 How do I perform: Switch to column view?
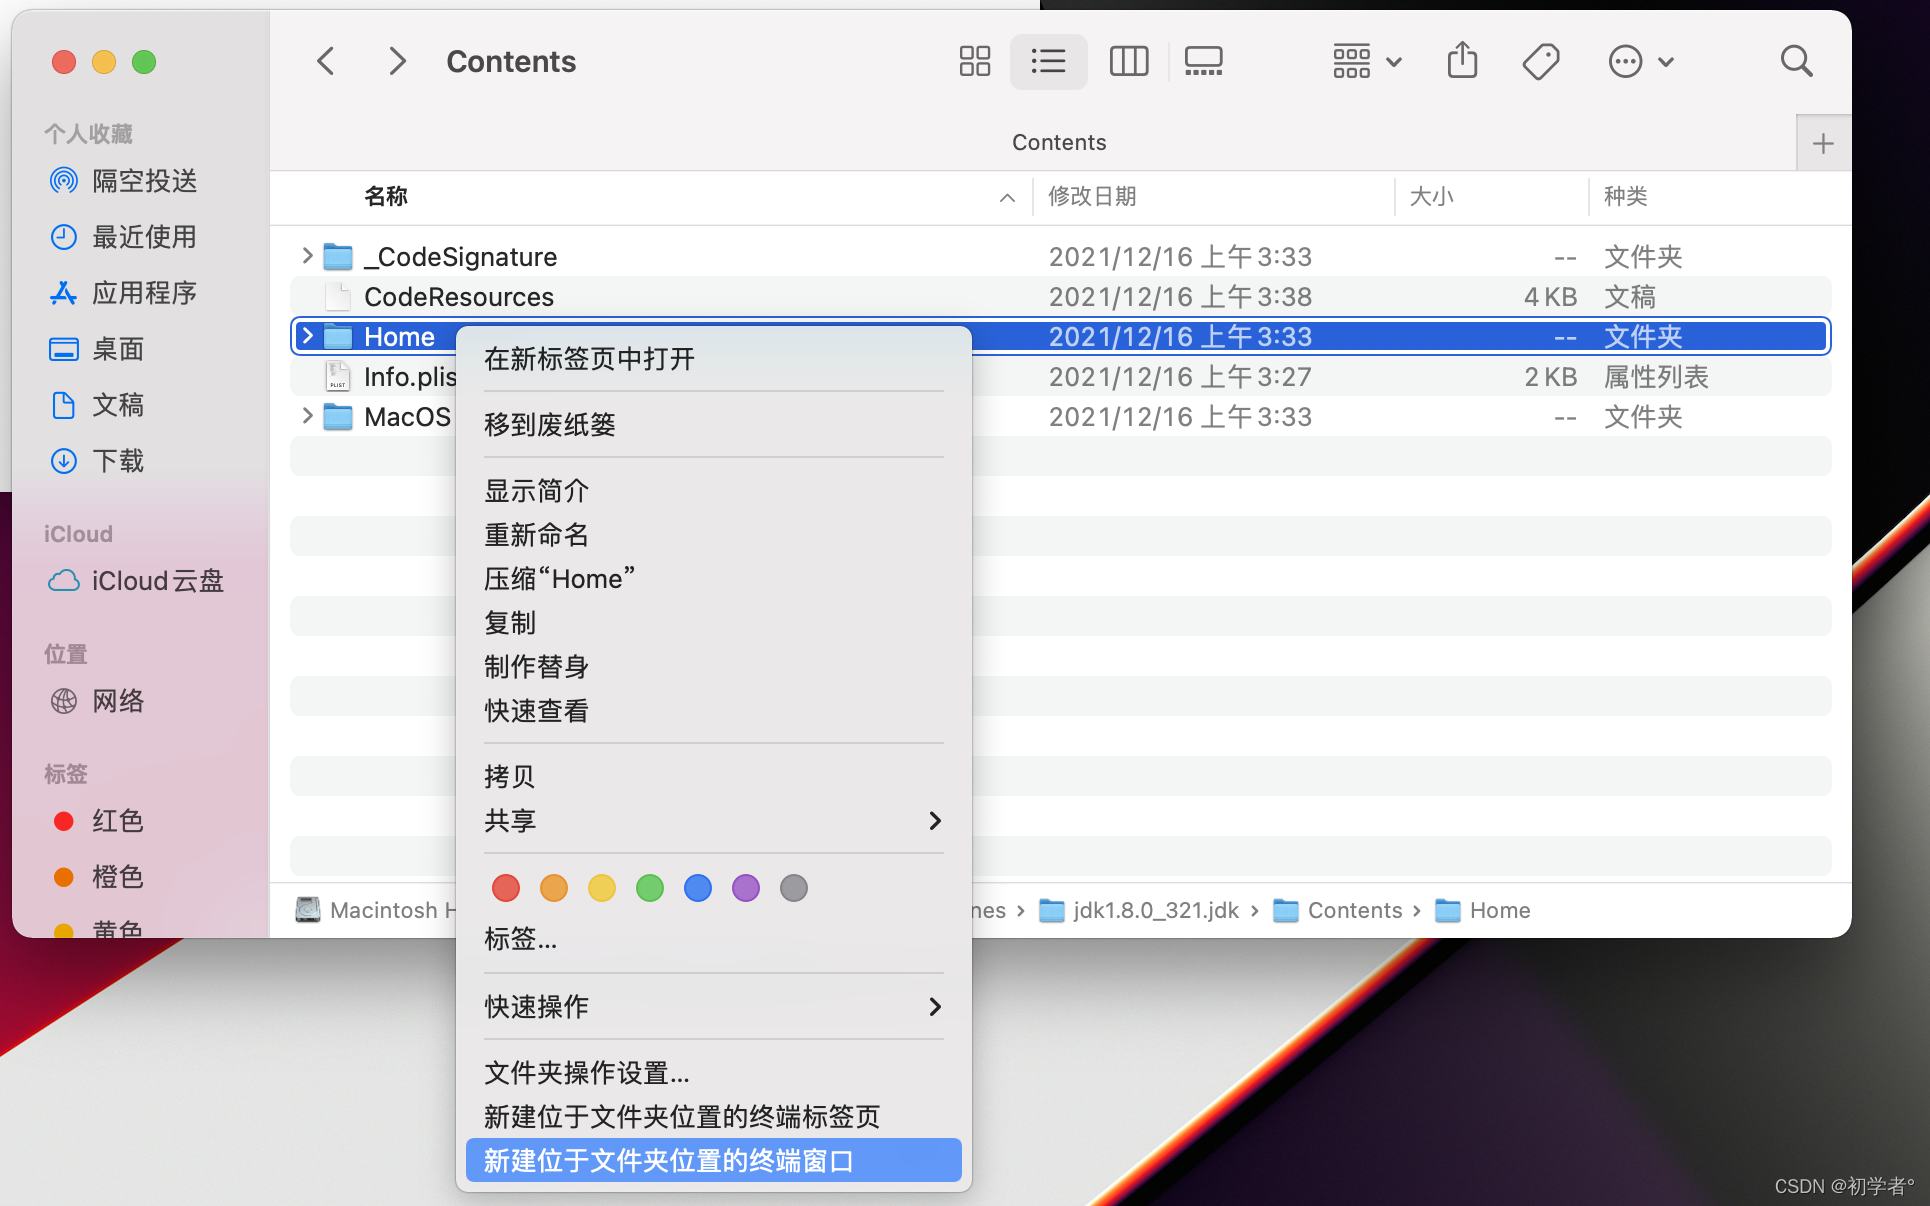coord(1128,62)
